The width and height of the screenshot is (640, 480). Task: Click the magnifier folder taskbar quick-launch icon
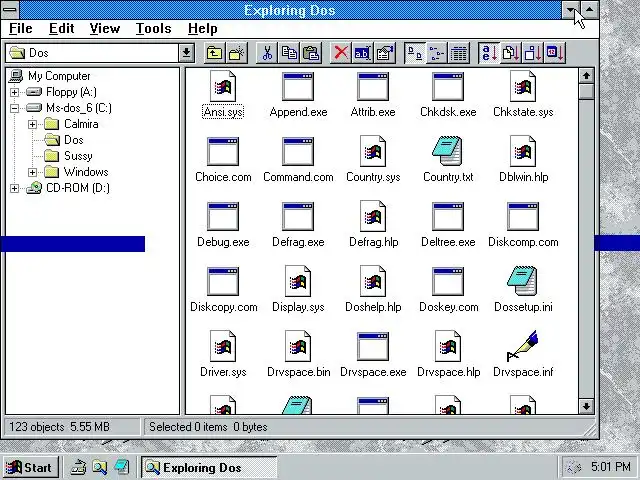point(100,467)
